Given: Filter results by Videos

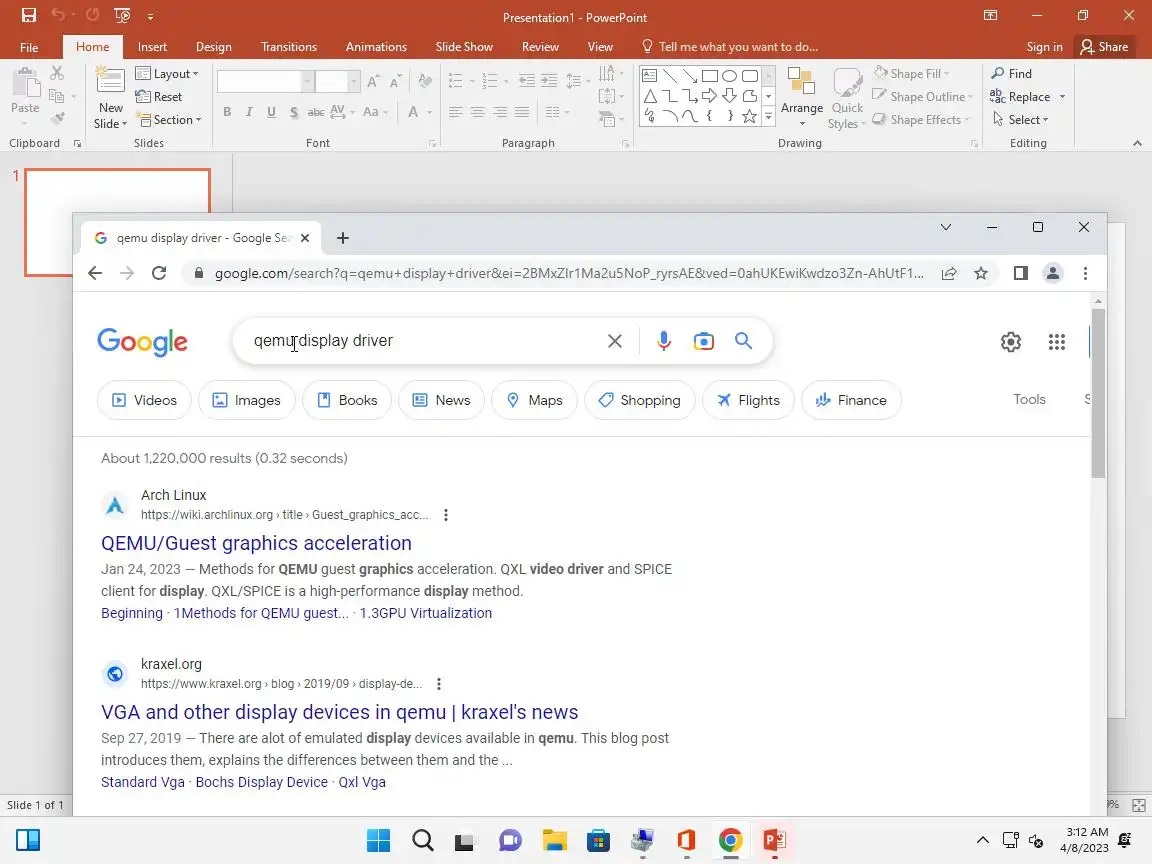Looking at the screenshot, I should point(144,400).
